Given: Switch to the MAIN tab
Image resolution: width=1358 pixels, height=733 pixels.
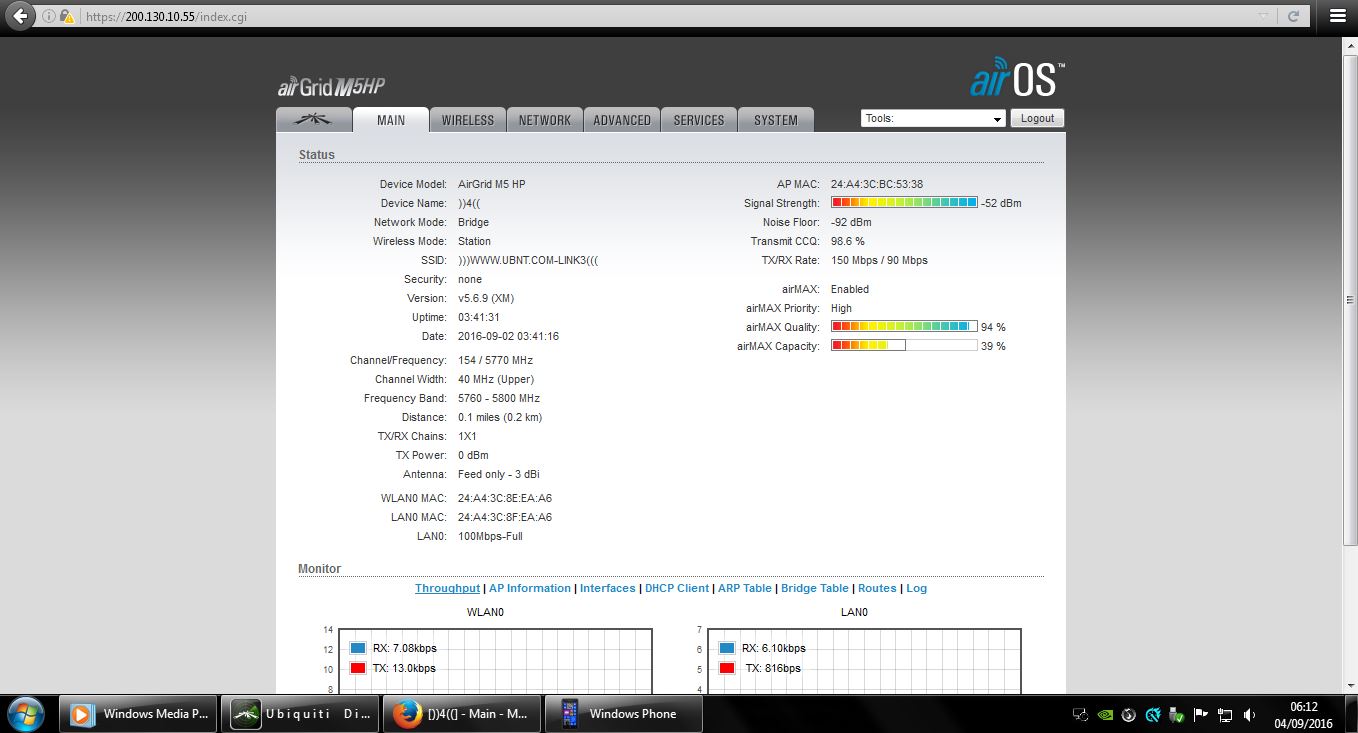Looking at the screenshot, I should click(x=391, y=120).
